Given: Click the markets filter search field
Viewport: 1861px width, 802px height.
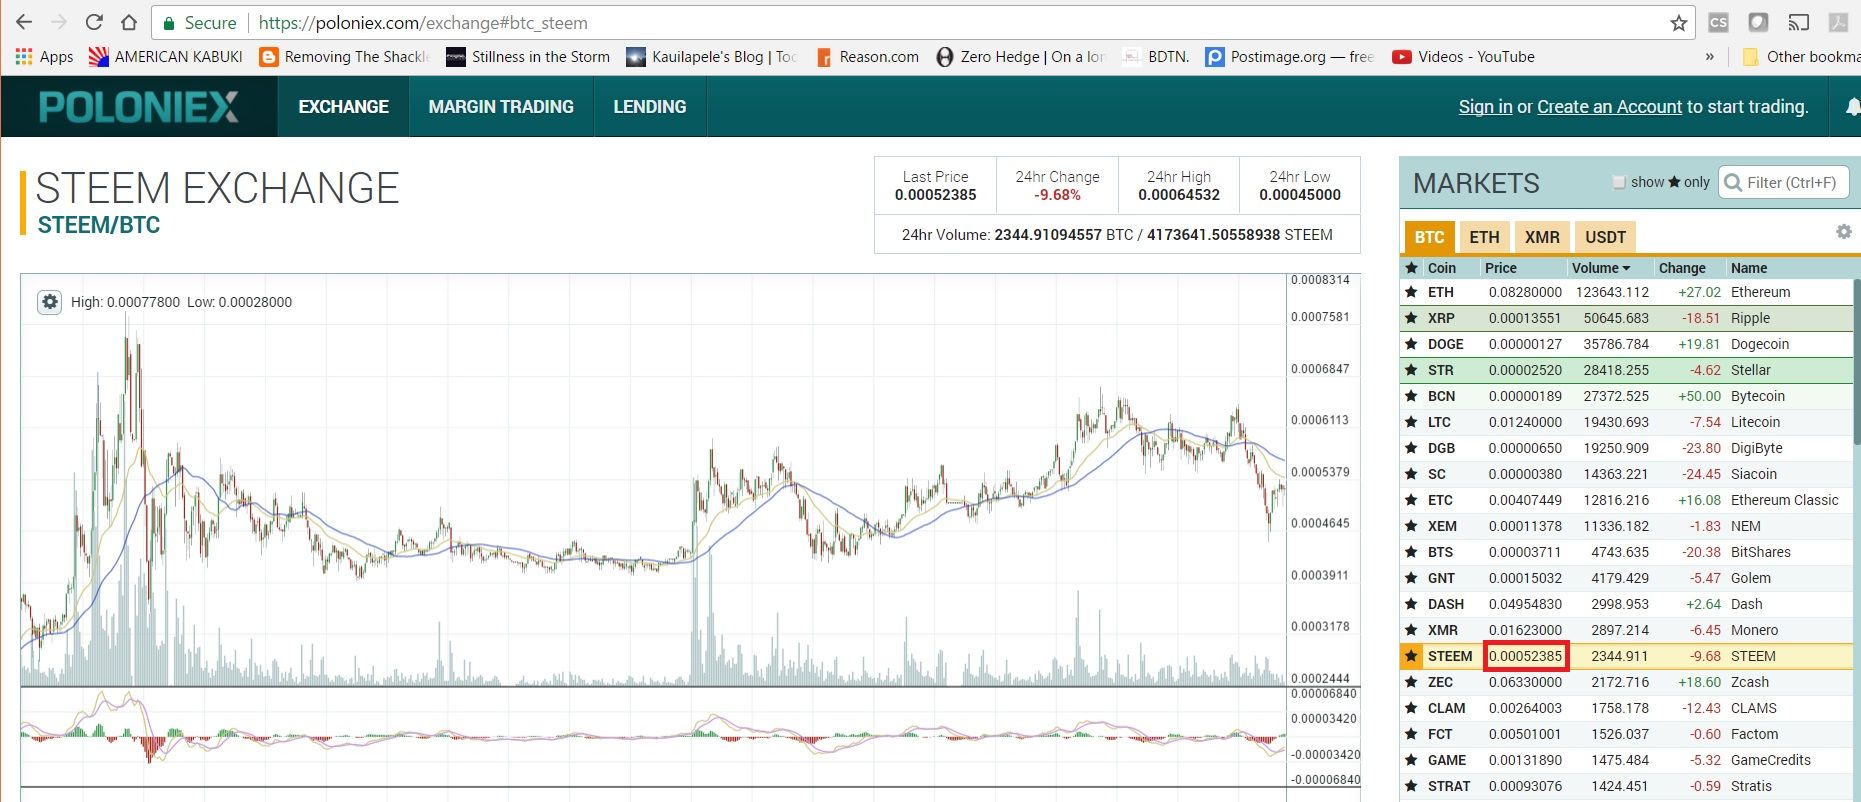Looking at the screenshot, I should 1784,182.
